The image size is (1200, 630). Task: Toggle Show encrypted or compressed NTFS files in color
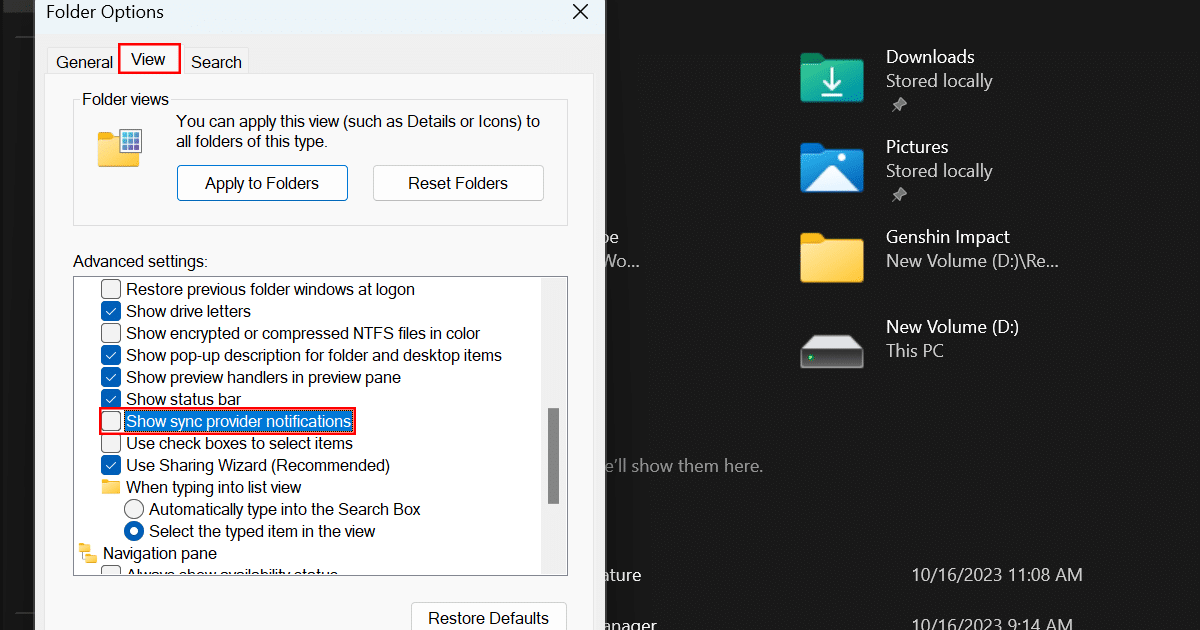[111, 333]
